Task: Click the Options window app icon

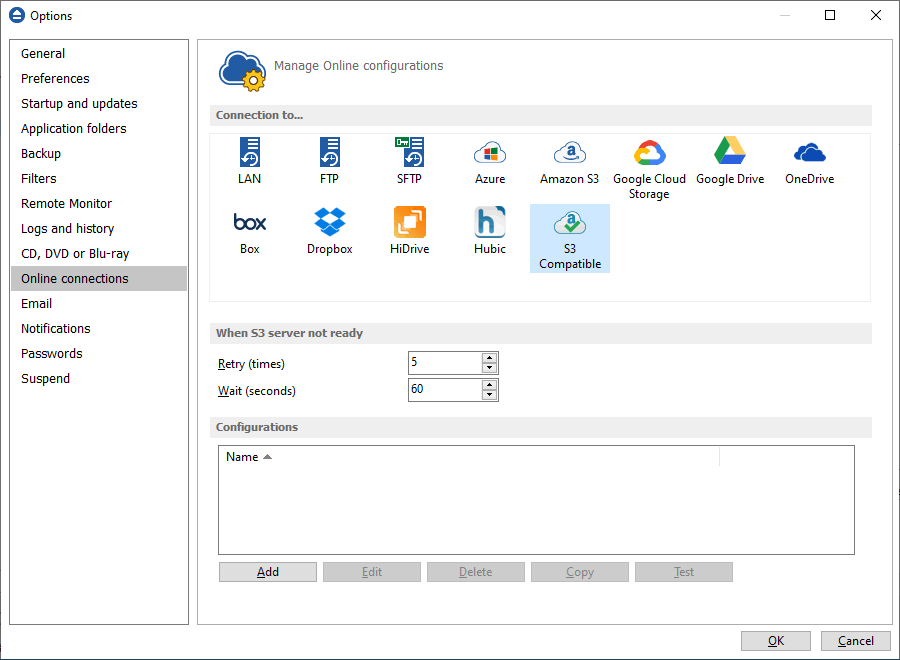Action: pyautogui.click(x=17, y=15)
